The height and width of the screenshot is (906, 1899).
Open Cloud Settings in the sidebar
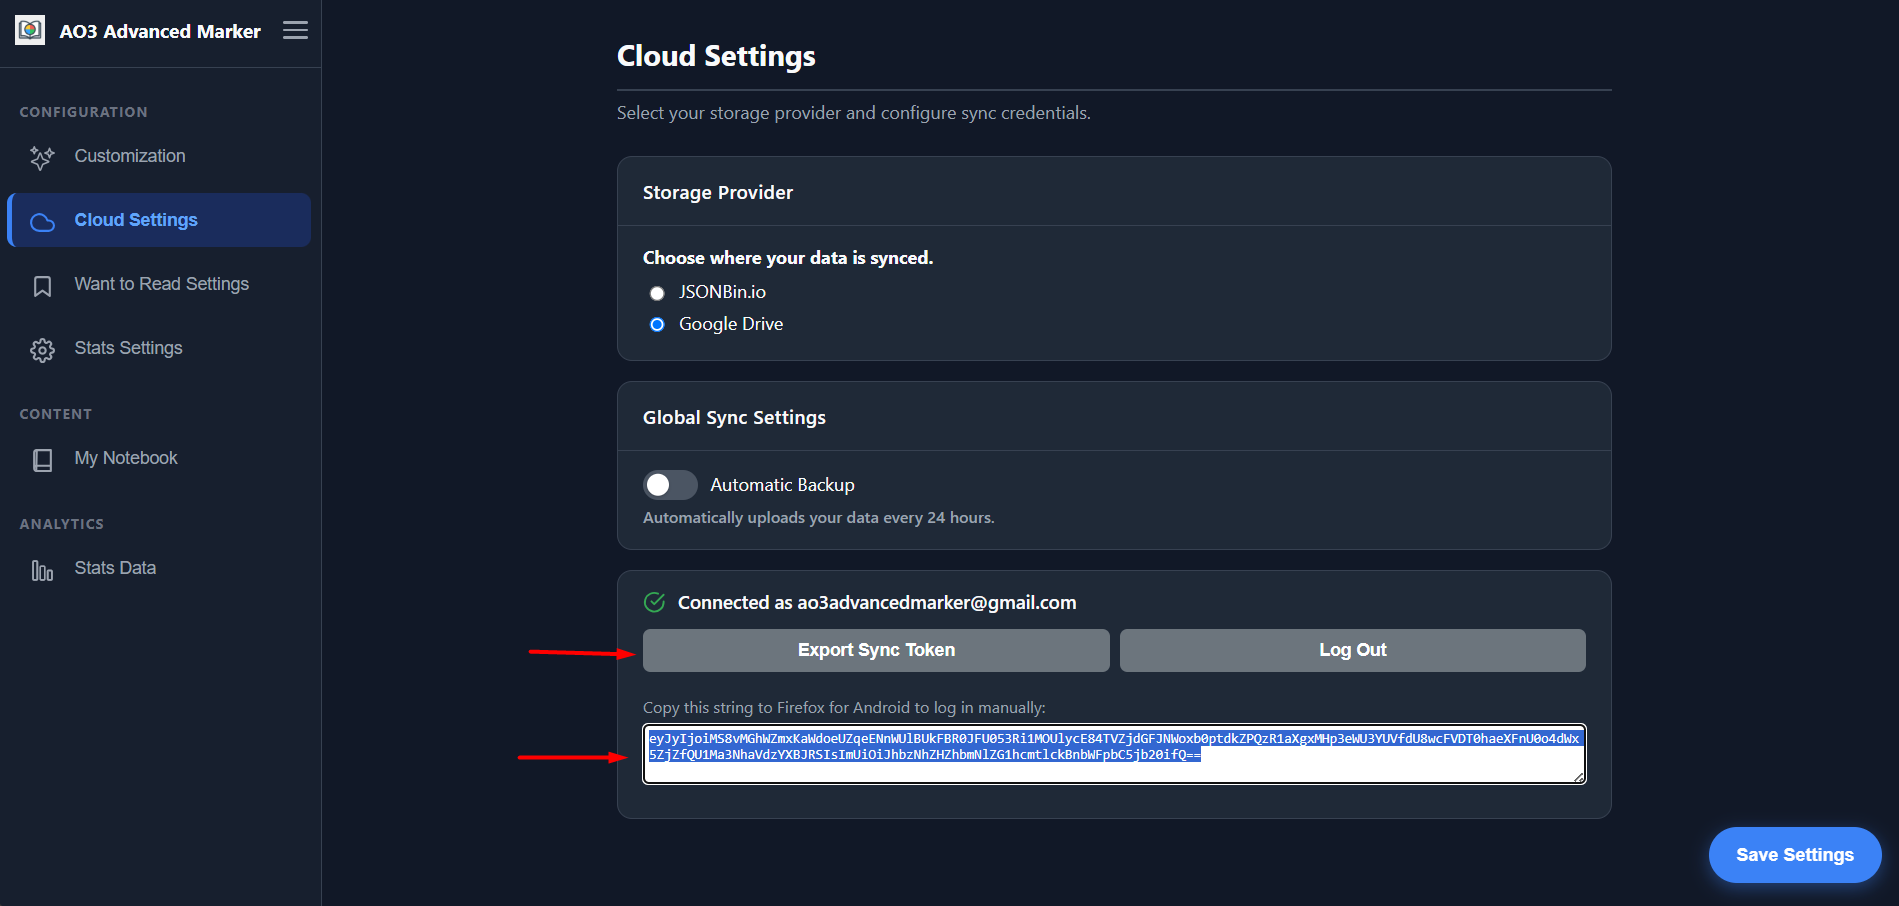point(159,220)
